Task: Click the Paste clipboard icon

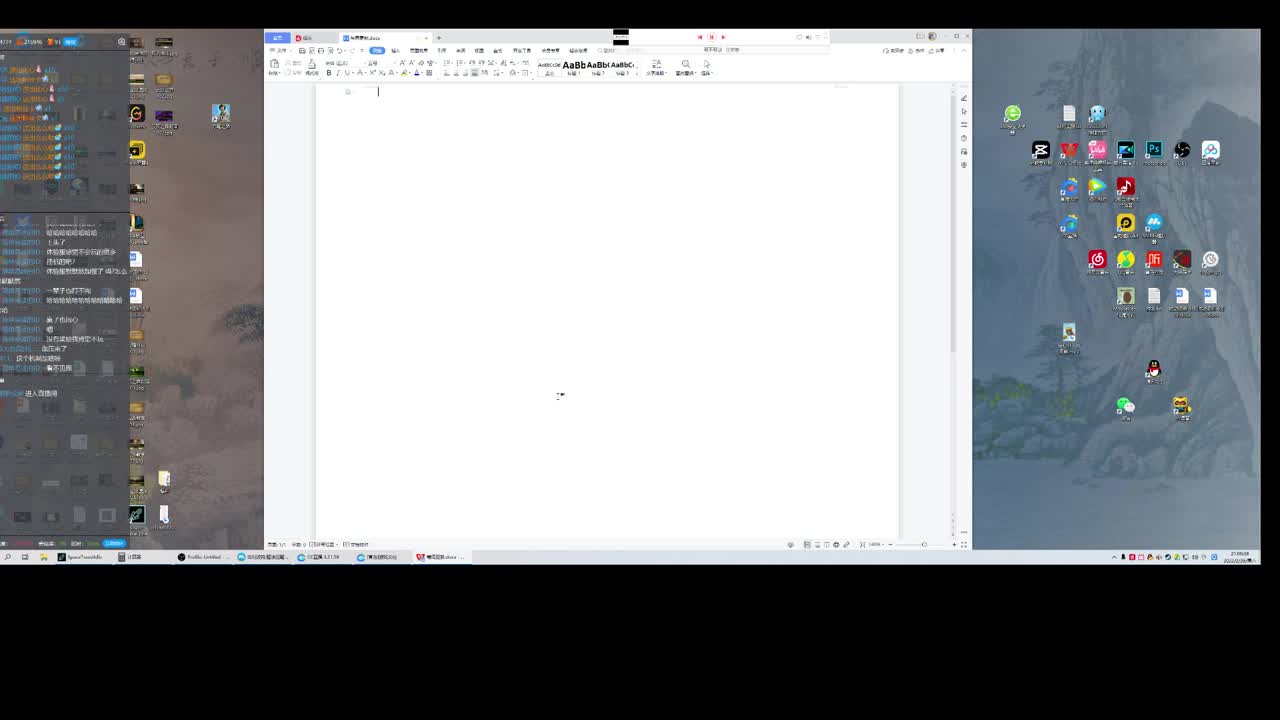Action: tap(274, 66)
